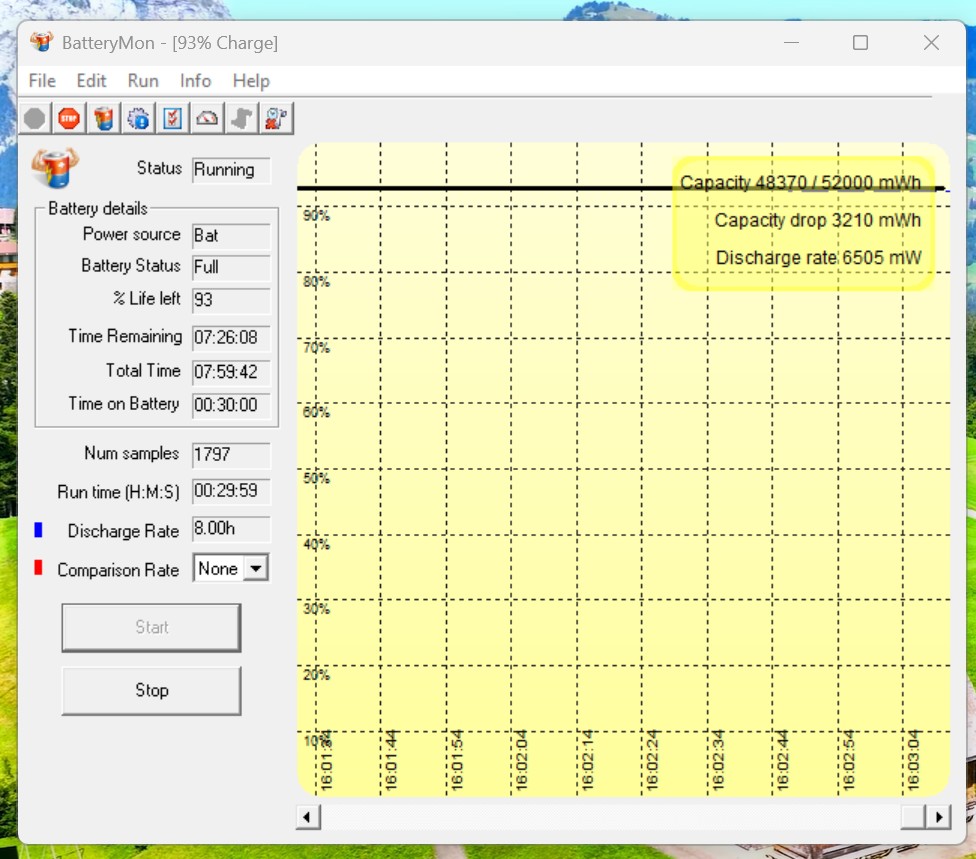The width and height of the screenshot is (976, 859).
Task: Click the Battery Status field showing Full
Action: pyautogui.click(x=231, y=267)
